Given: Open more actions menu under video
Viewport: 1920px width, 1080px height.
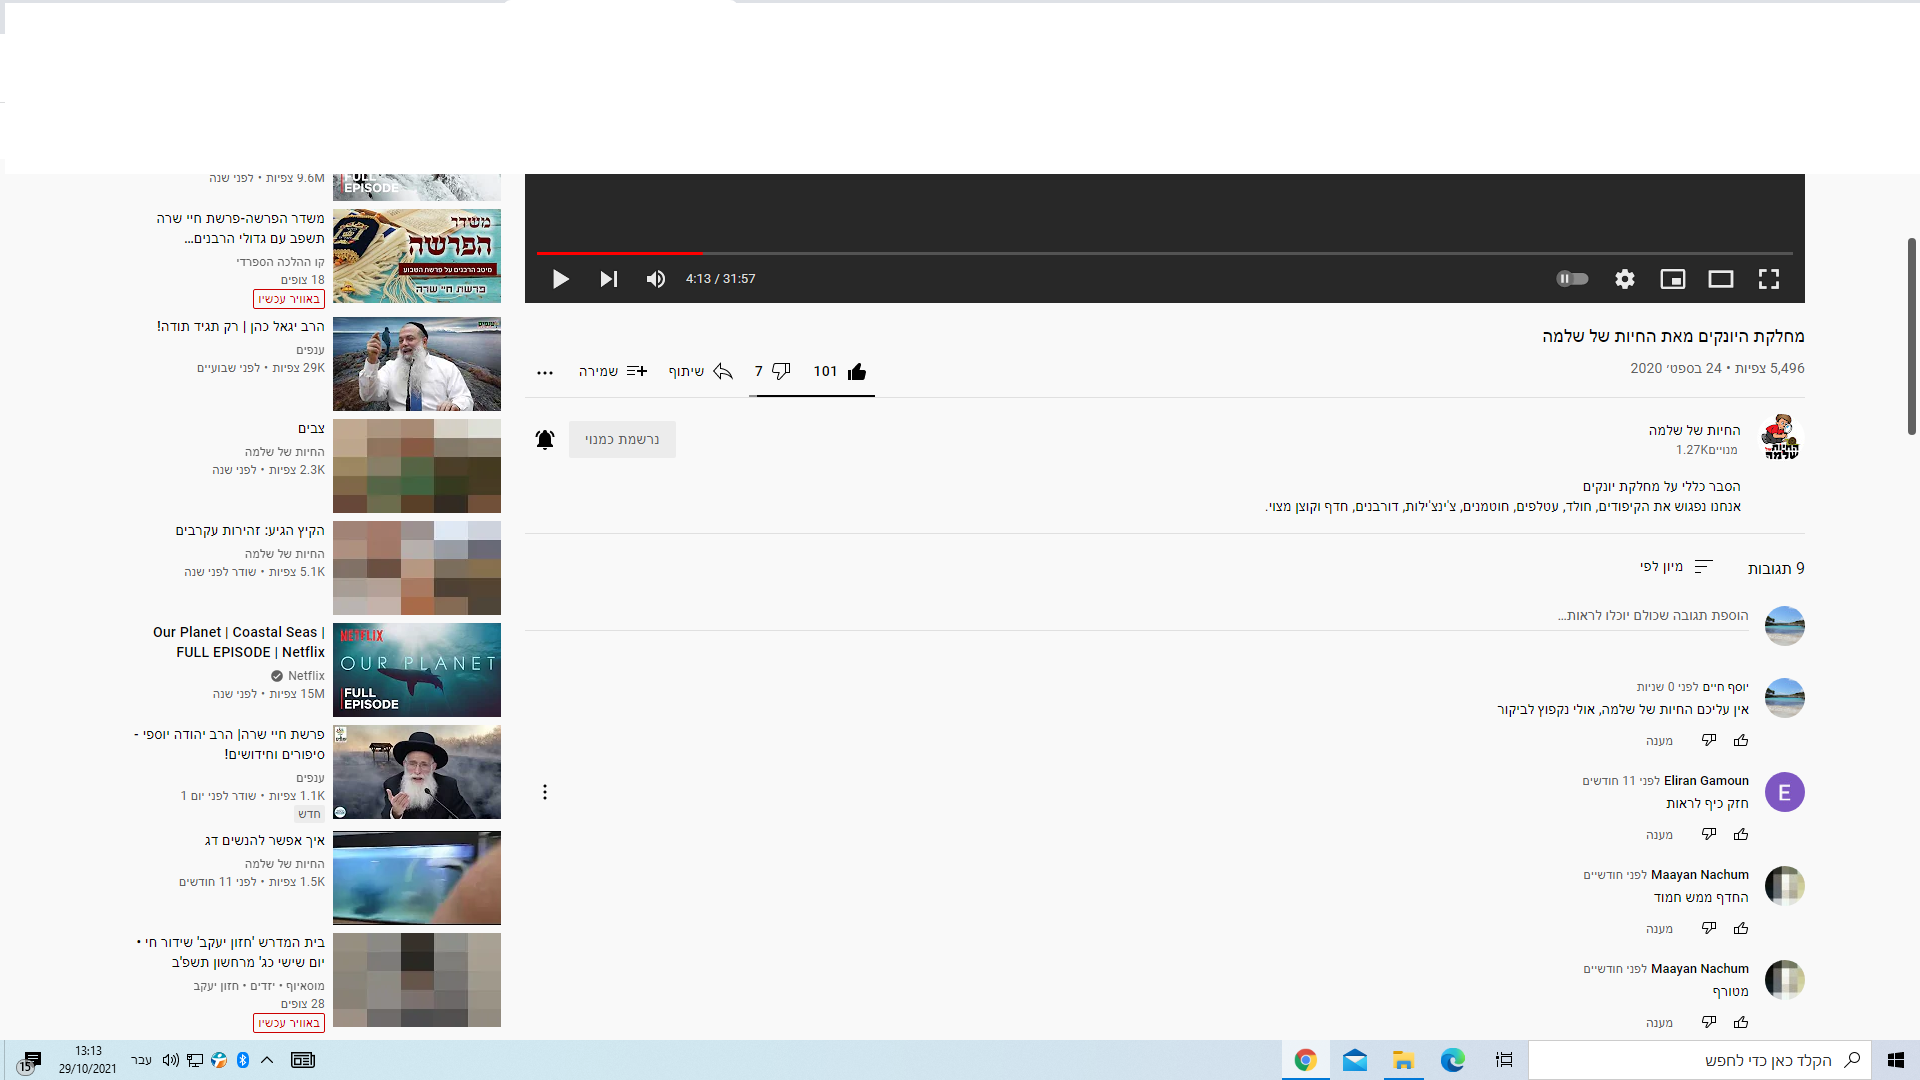Looking at the screenshot, I should (x=545, y=372).
